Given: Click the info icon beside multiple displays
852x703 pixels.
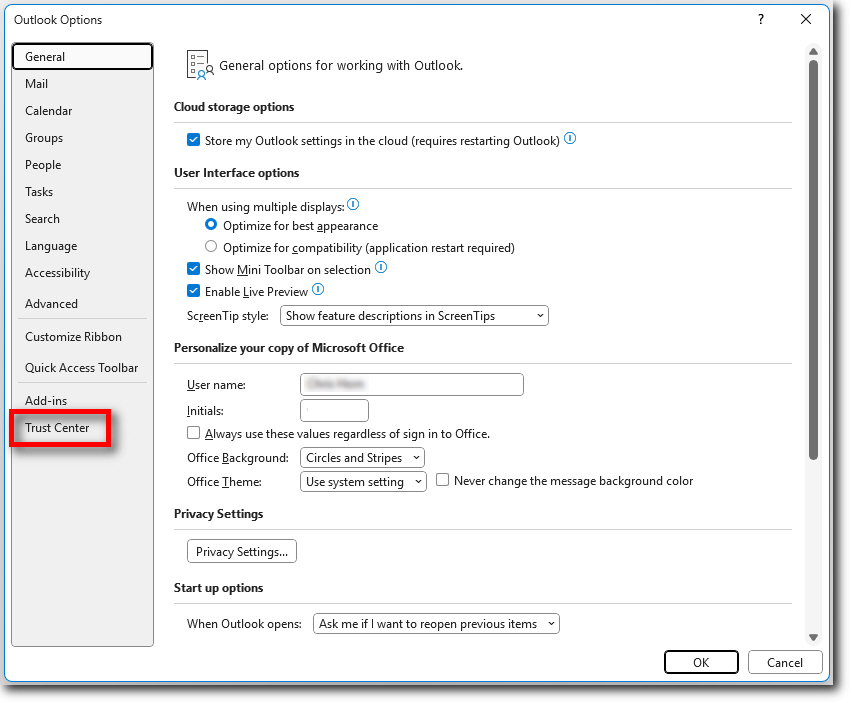Looking at the screenshot, I should coord(353,205).
